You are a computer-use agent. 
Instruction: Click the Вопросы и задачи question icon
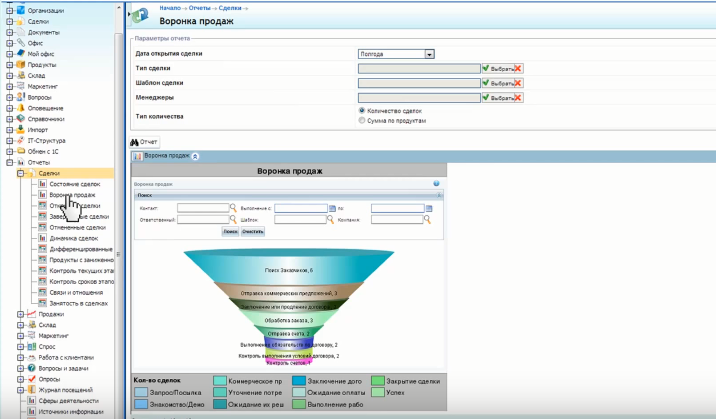click(32, 368)
